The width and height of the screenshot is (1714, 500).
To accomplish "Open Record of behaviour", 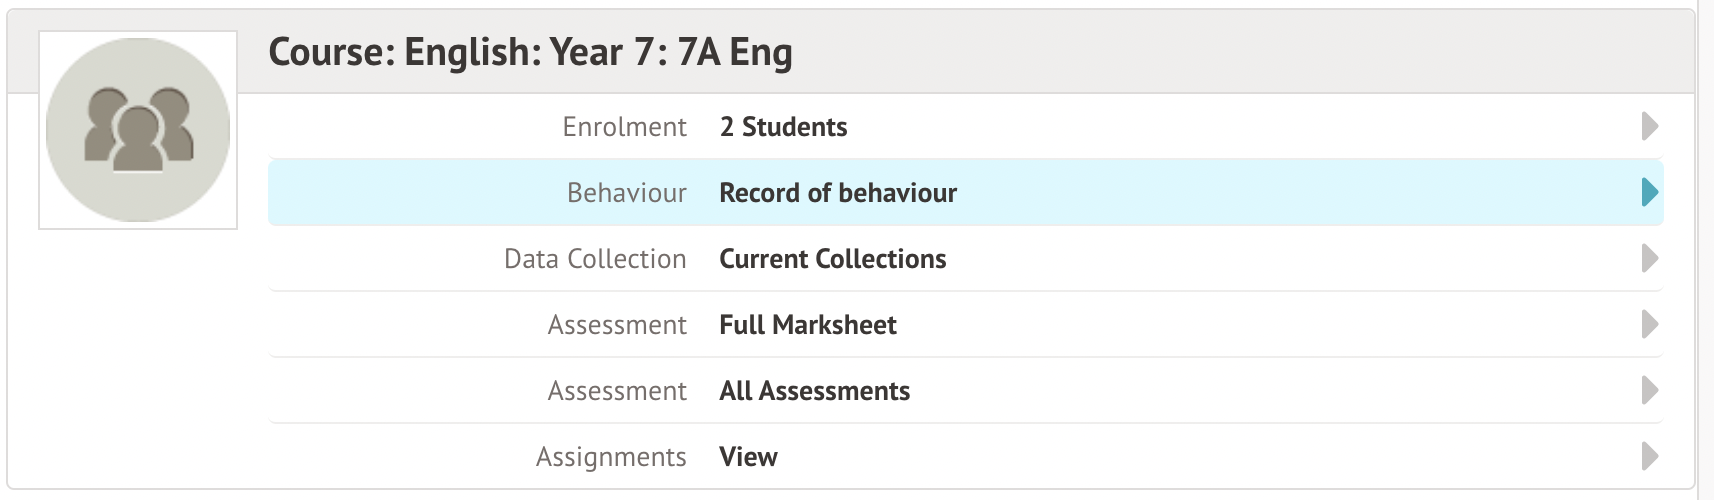I will [838, 193].
